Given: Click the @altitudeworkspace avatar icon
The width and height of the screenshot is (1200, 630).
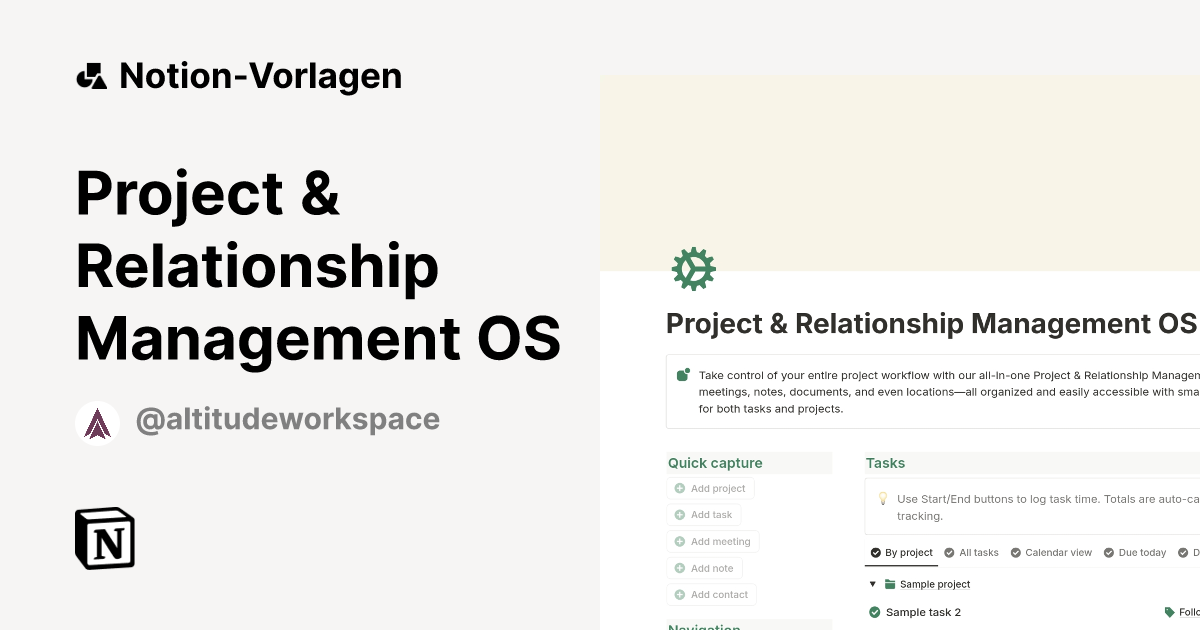Looking at the screenshot, I should (x=97, y=421).
